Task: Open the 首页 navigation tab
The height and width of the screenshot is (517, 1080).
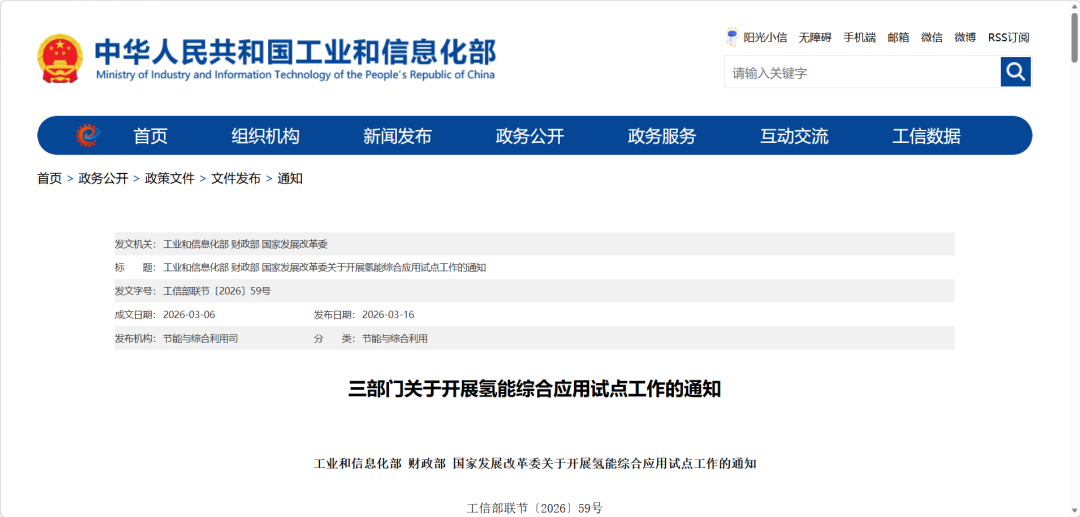Action: coord(151,136)
